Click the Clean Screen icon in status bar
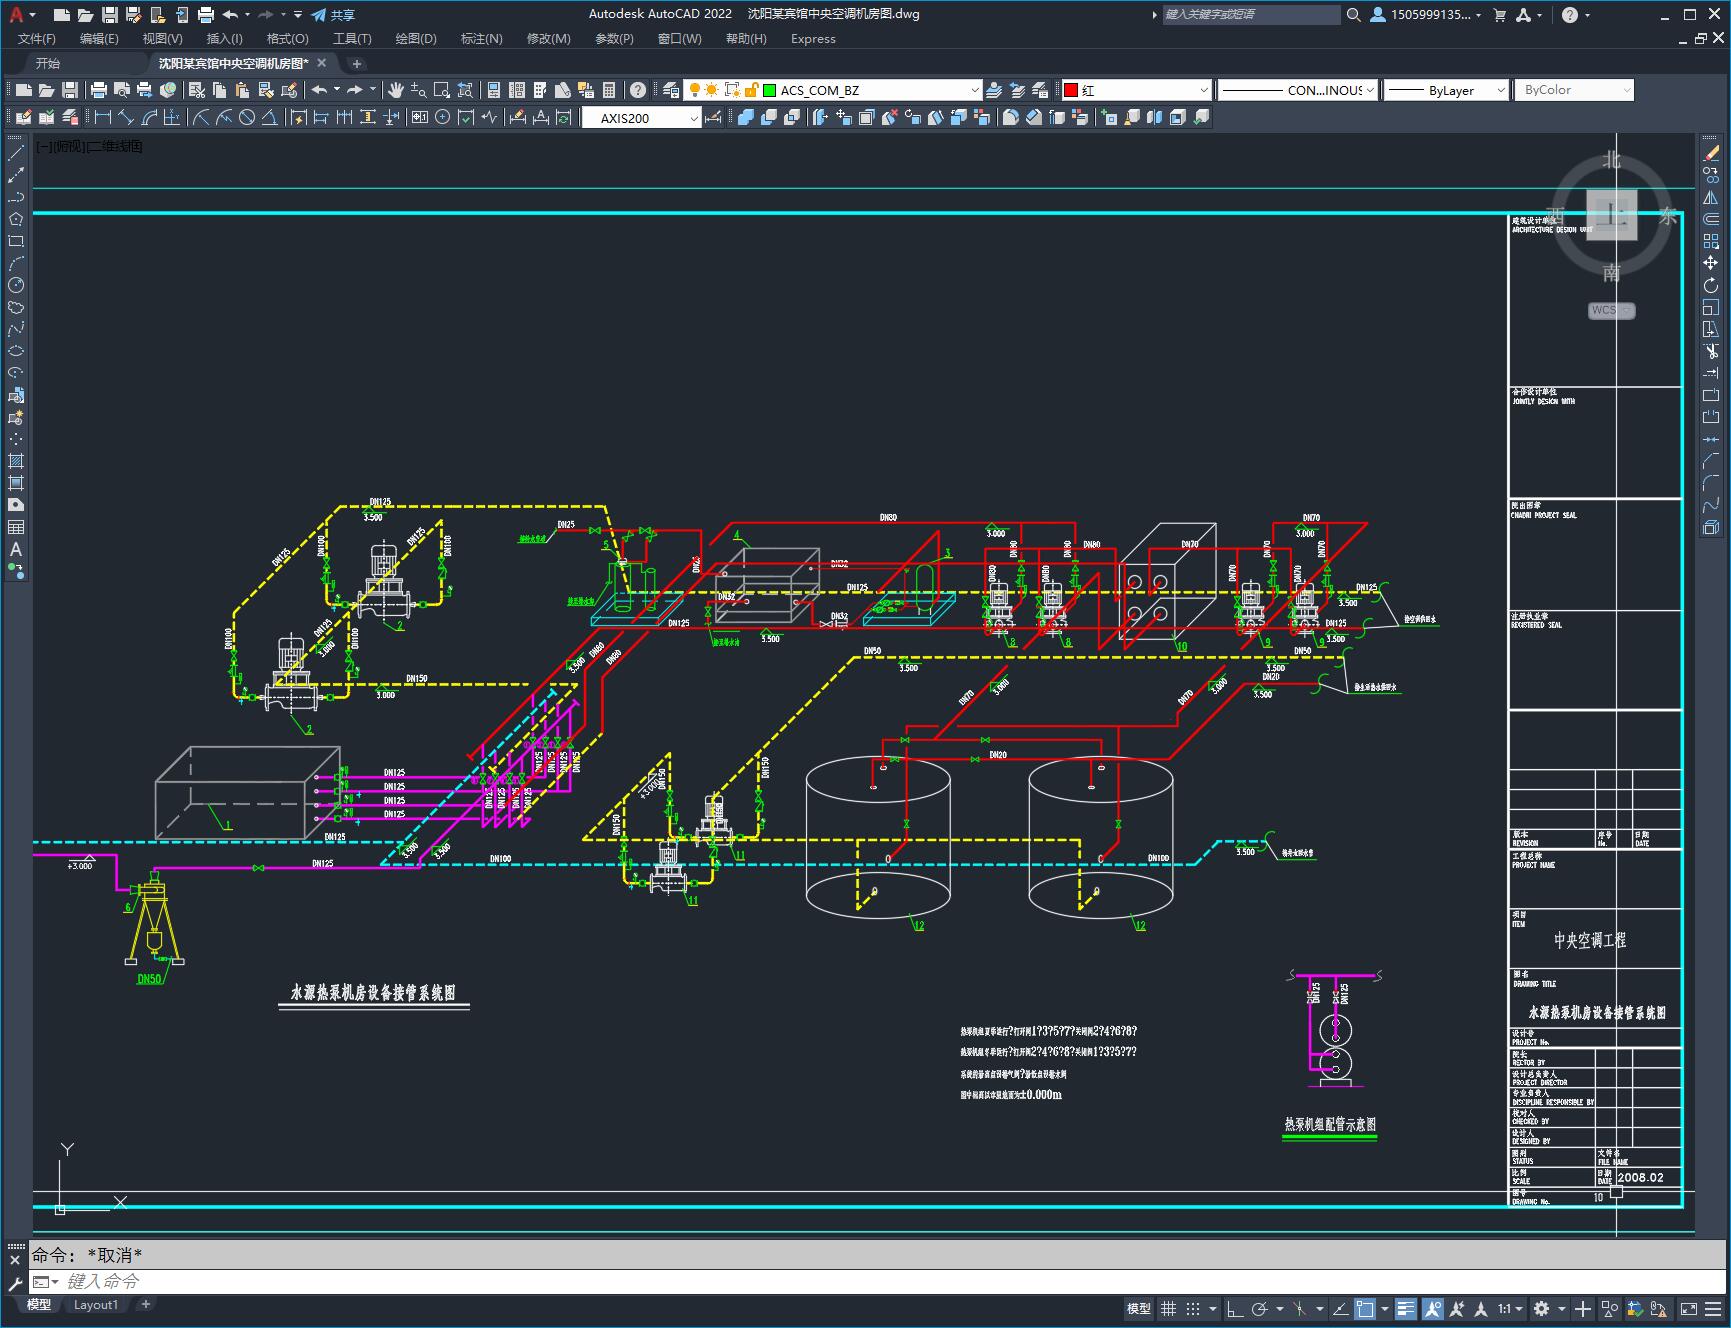 tap(1688, 1308)
